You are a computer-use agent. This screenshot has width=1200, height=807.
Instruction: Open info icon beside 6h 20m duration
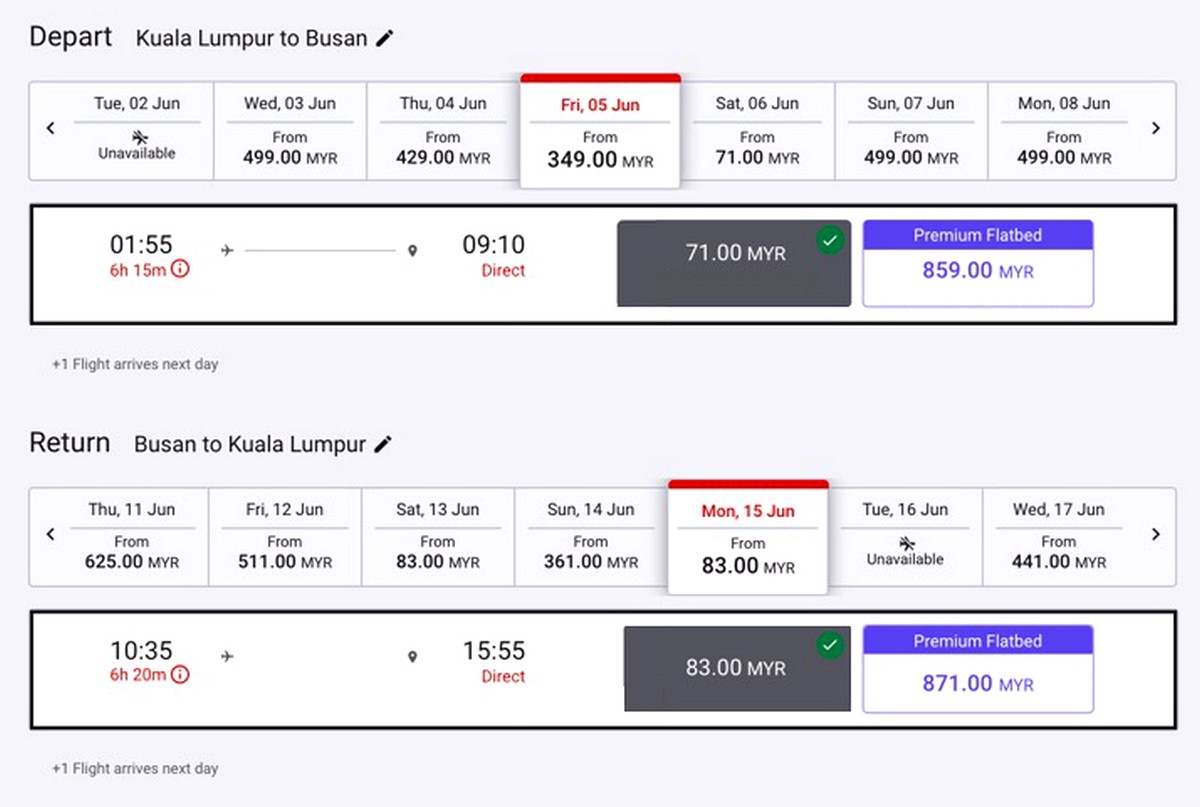180,675
